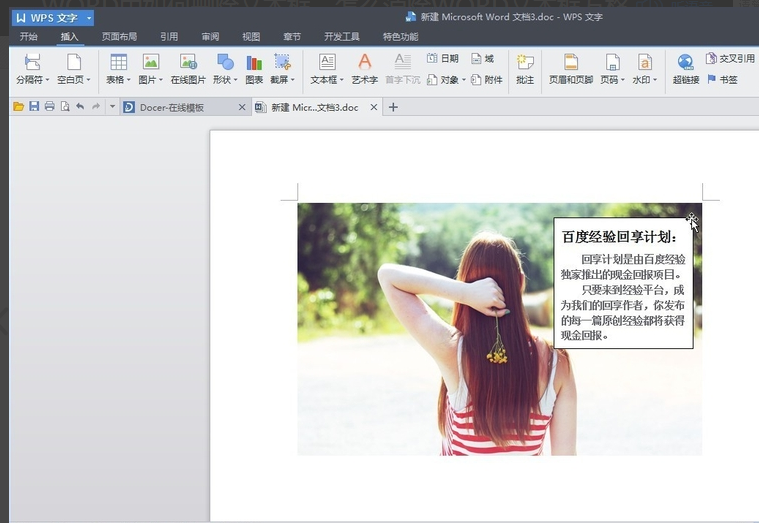Add a comment with 批注 icon
This screenshot has height=523, width=759.
point(525,63)
